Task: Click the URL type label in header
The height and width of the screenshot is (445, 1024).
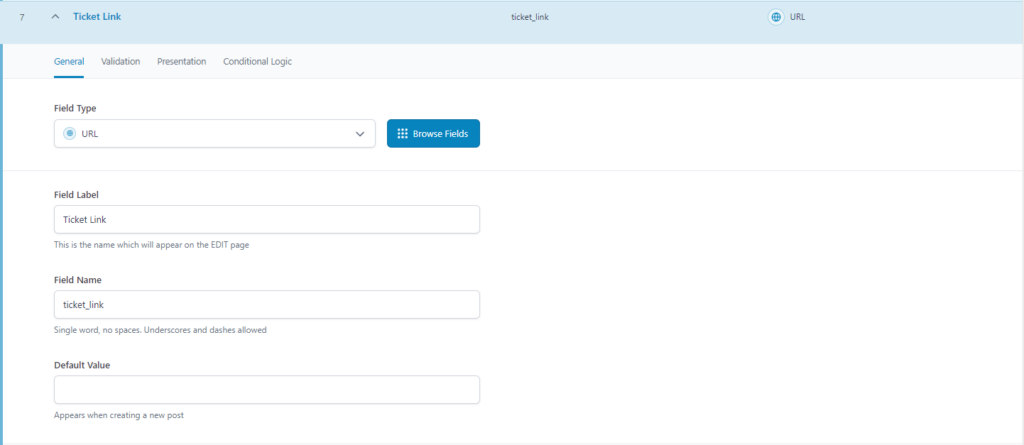Action: (797, 18)
